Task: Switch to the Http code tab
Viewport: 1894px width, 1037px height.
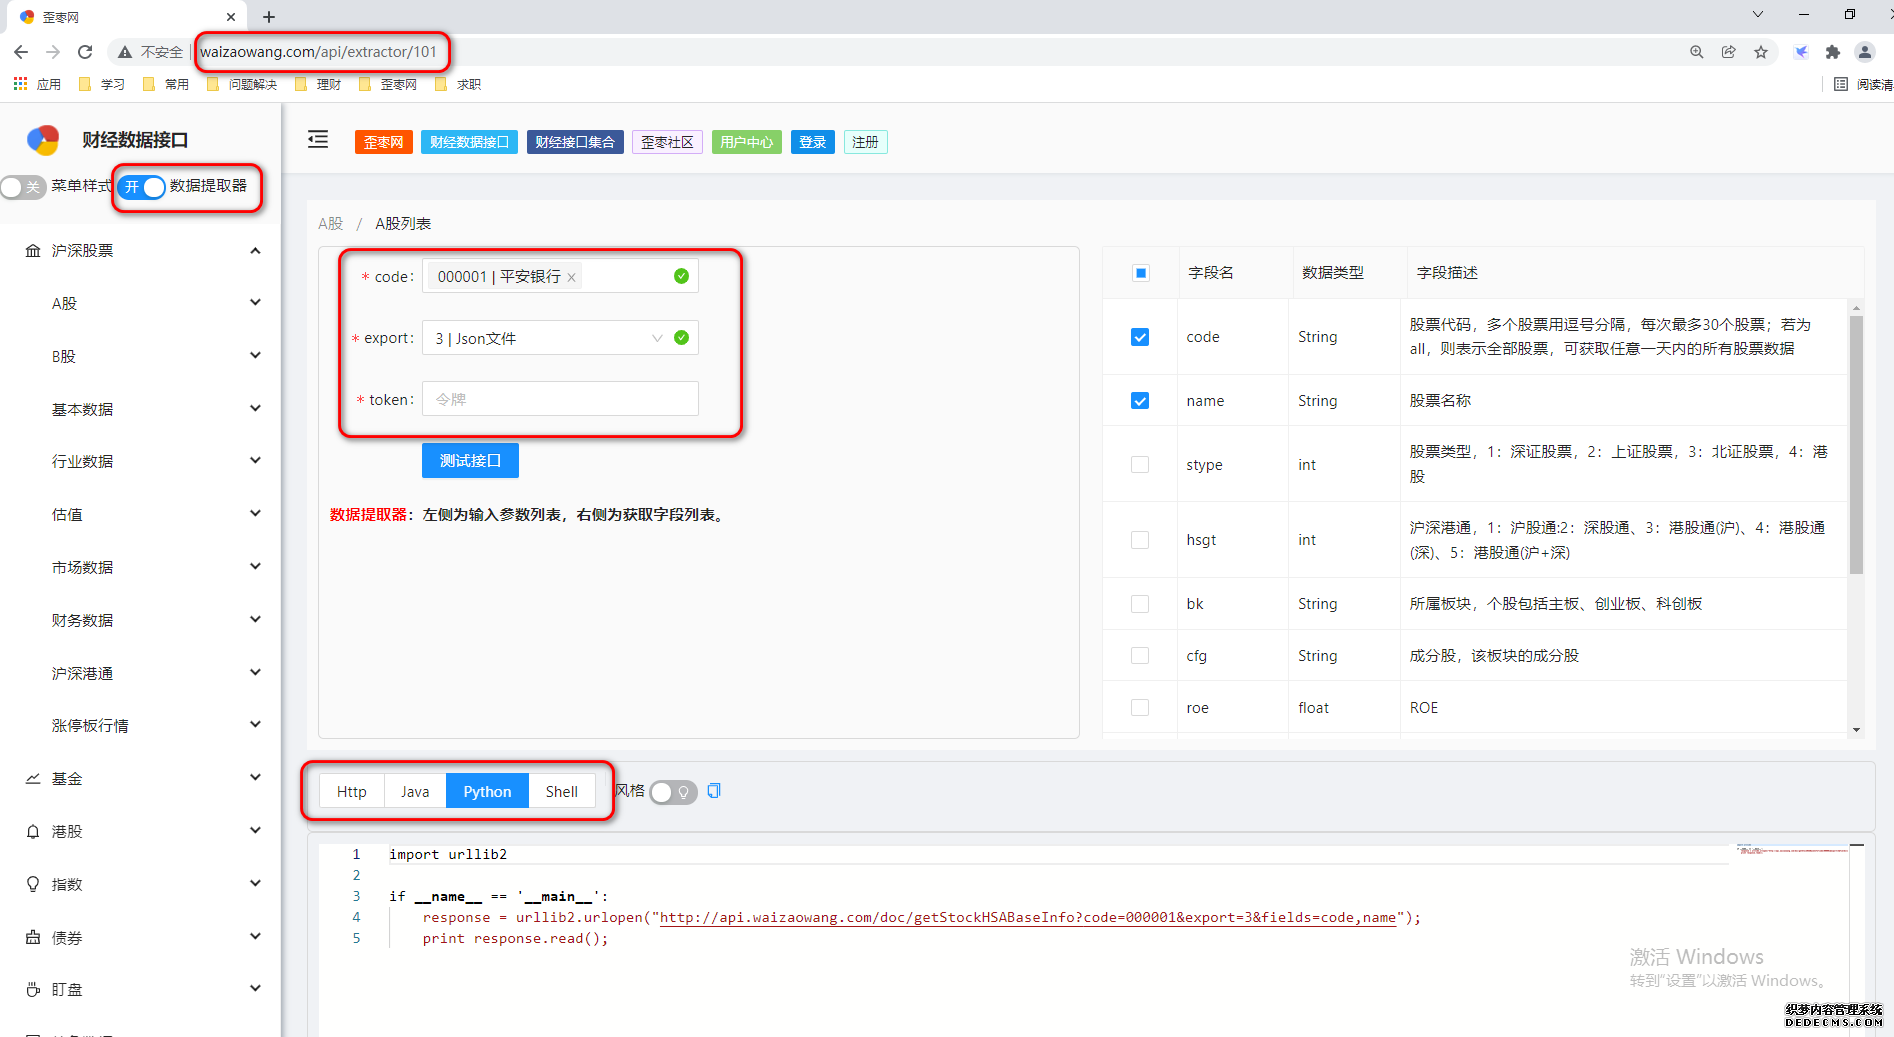Action: [x=352, y=791]
